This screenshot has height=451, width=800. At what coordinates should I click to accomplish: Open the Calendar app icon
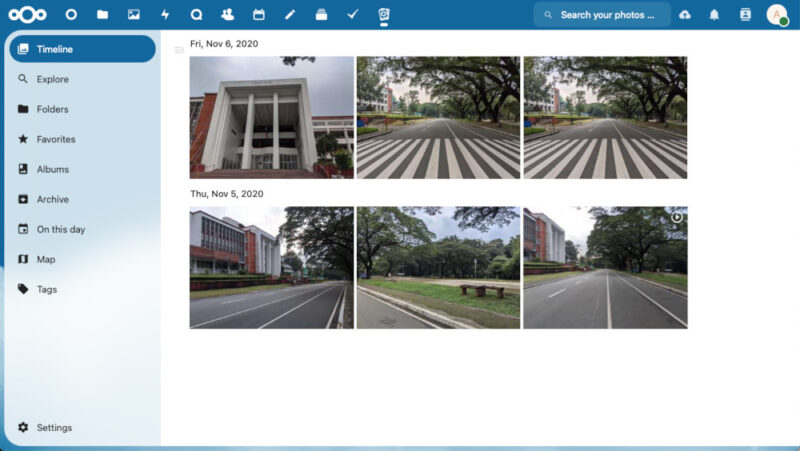259,15
